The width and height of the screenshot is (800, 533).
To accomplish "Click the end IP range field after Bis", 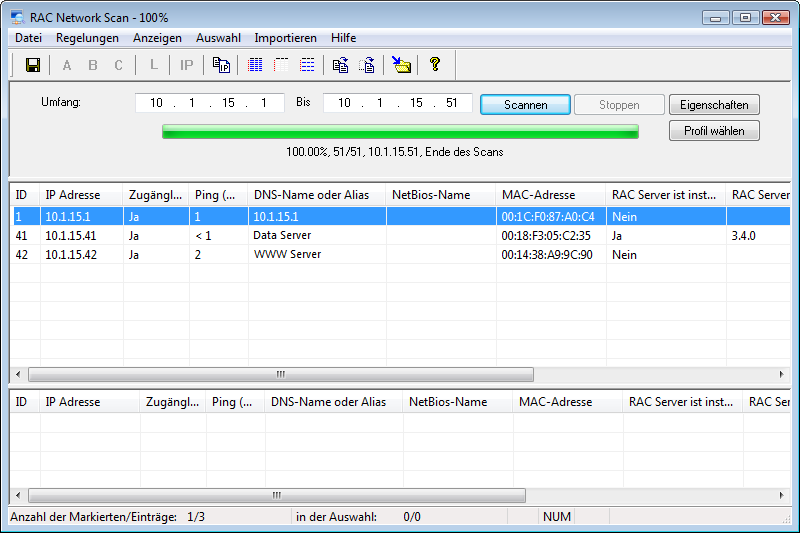I will [398, 103].
